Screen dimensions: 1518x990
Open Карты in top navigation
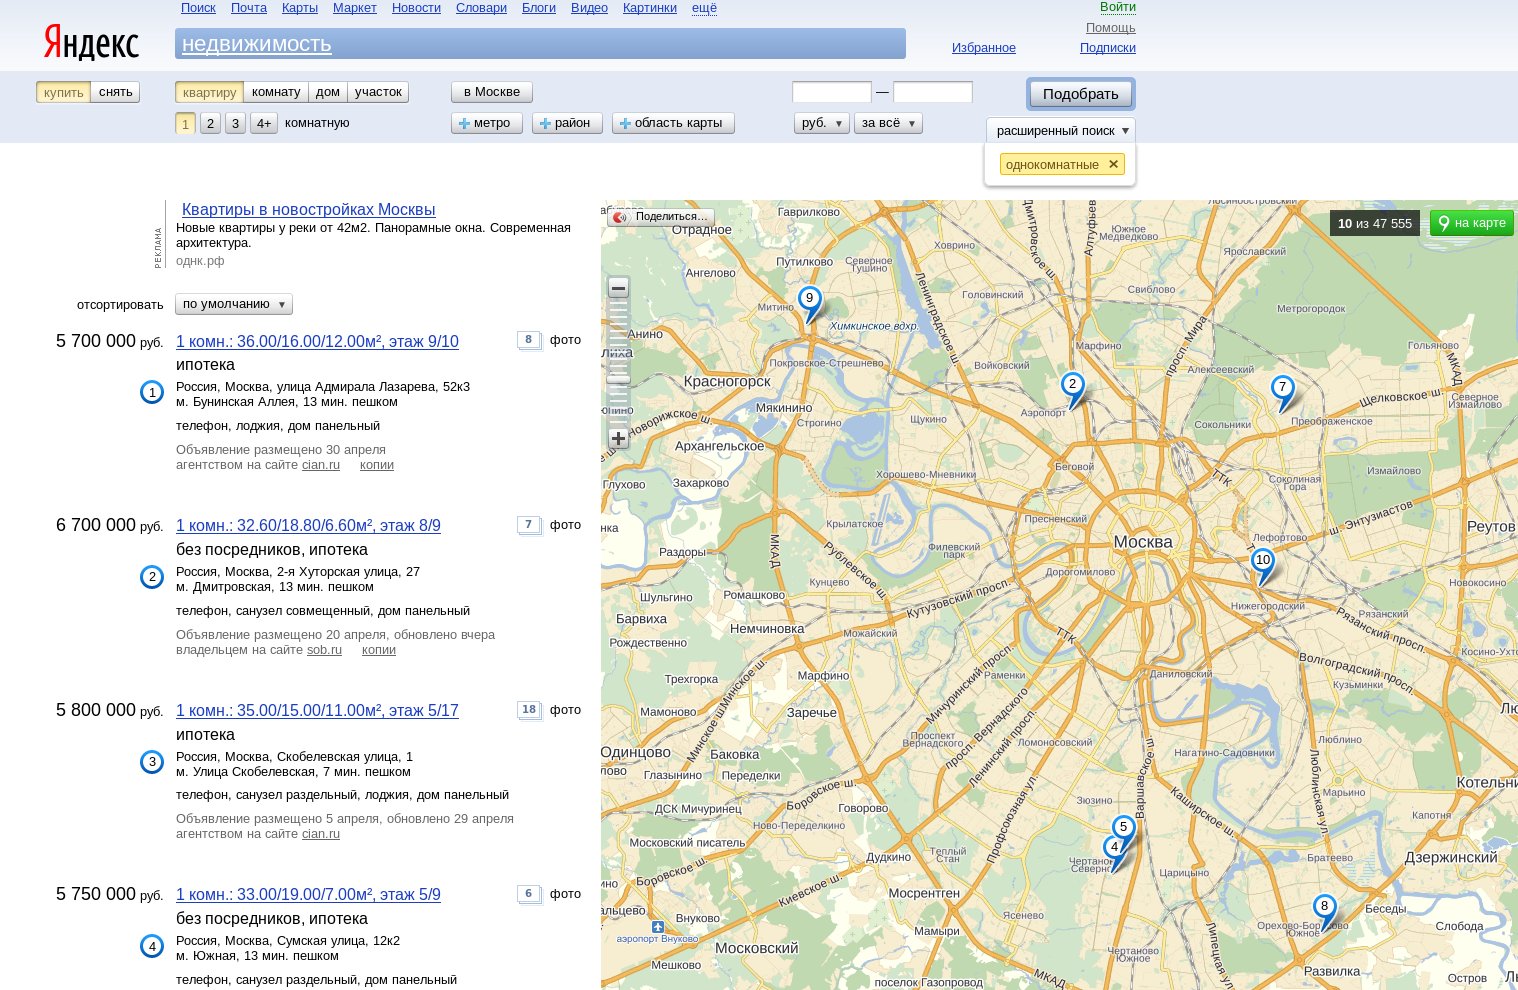pyautogui.click(x=300, y=8)
